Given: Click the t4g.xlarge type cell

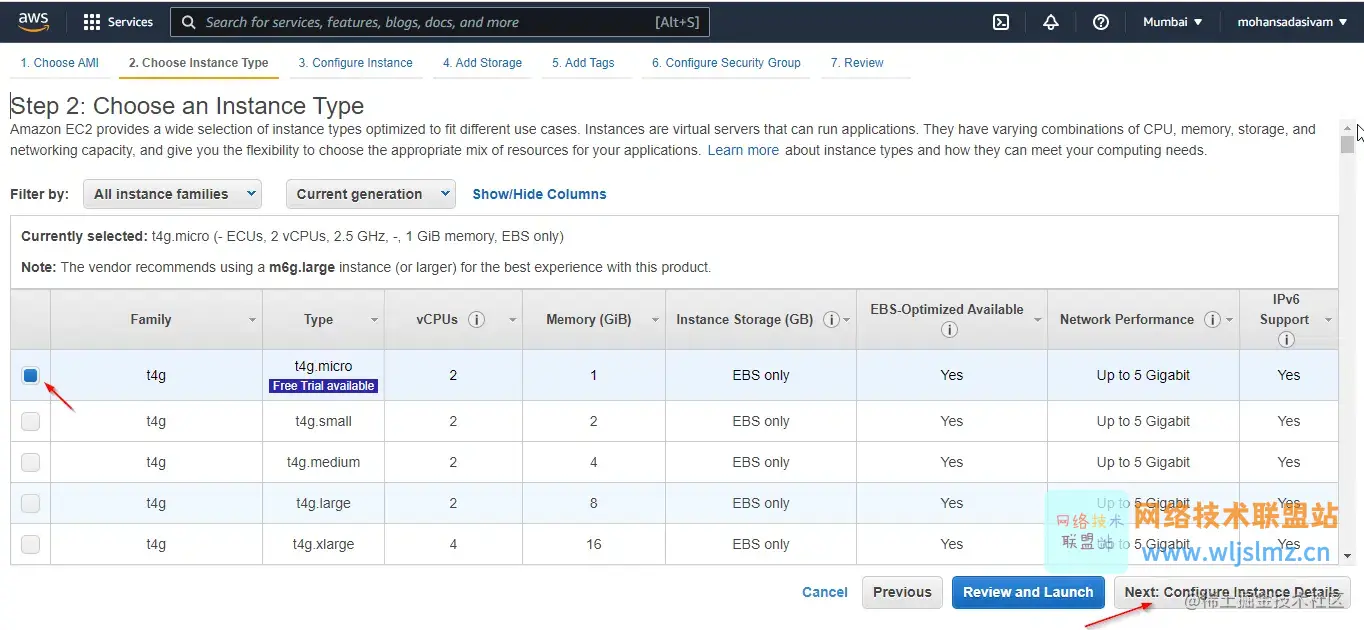Looking at the screenshot, I should coord(324,545).
